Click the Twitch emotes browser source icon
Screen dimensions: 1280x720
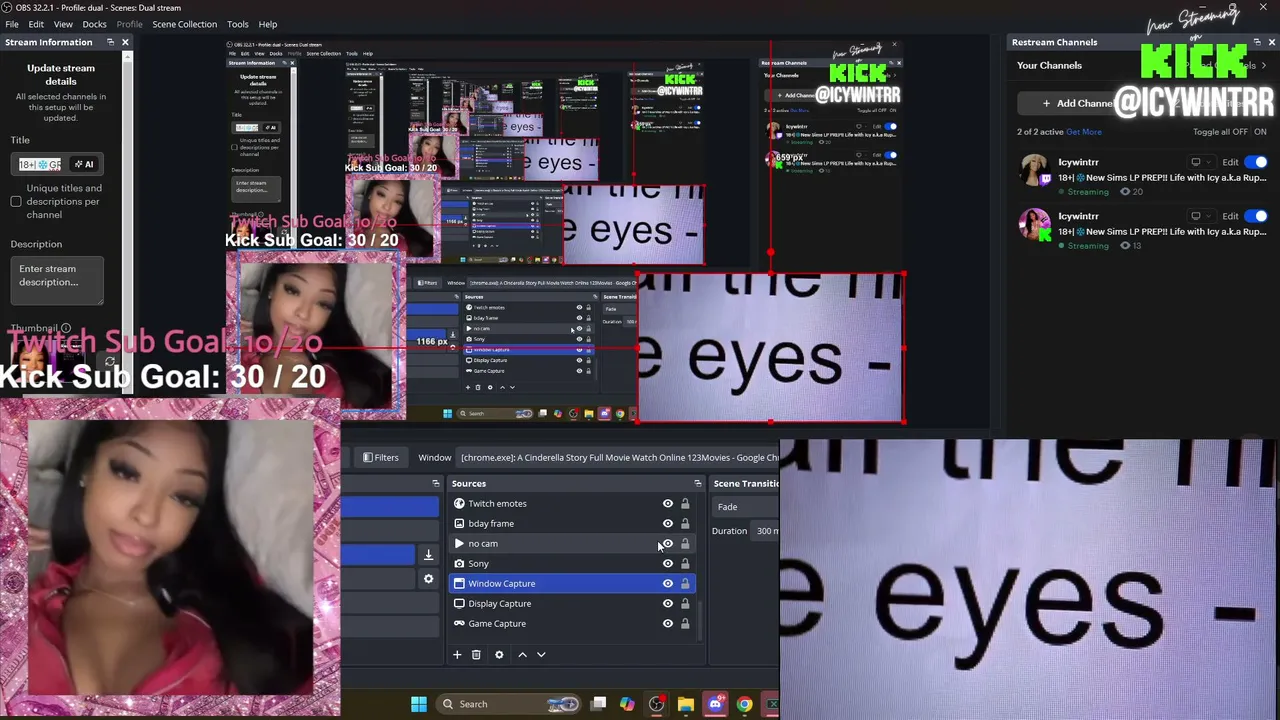(459, 503)
